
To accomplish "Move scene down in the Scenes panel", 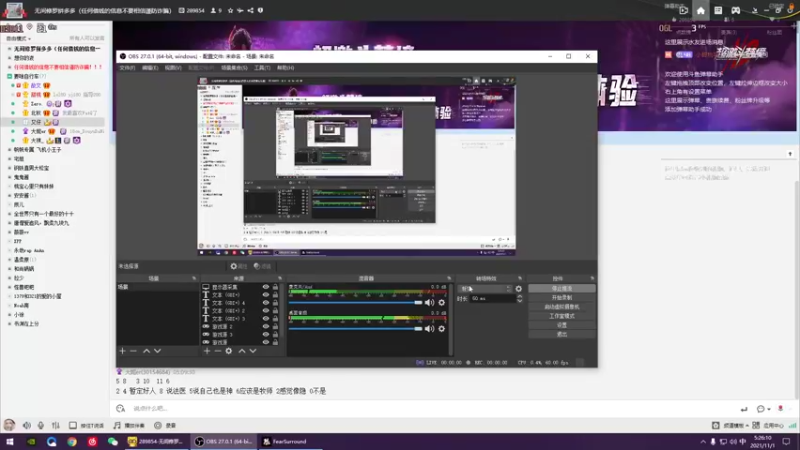I will 158,351.
